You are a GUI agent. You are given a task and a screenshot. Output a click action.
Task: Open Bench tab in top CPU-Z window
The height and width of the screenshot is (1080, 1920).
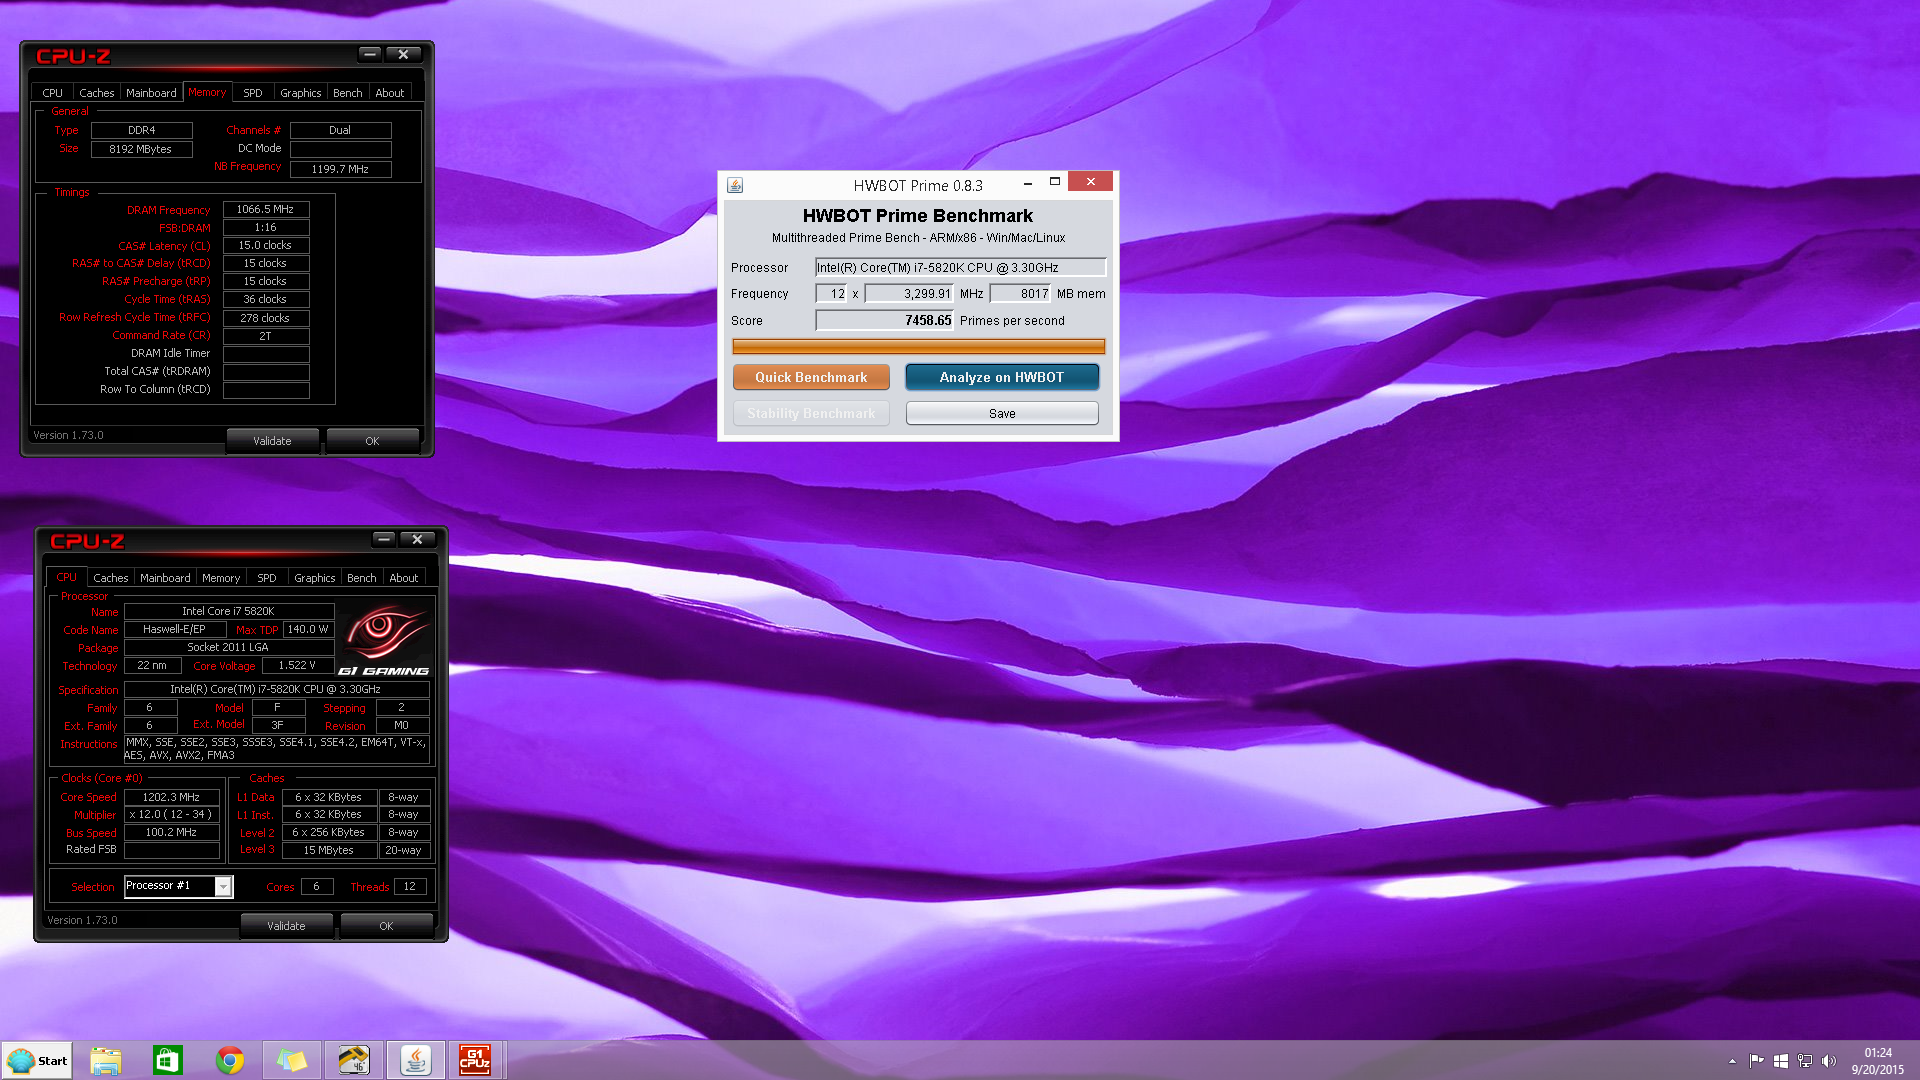coord(348,93)
